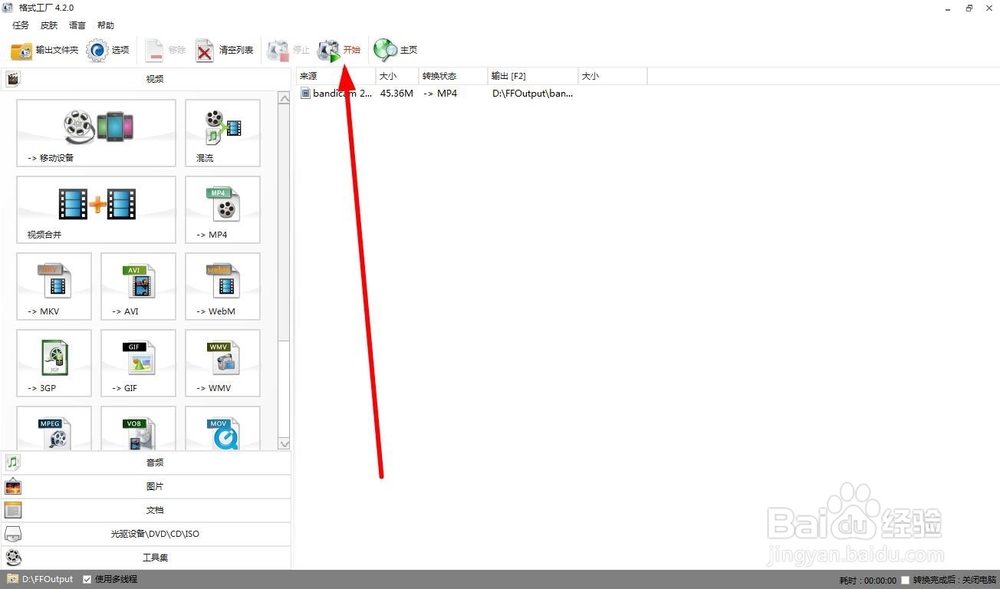Toggle shutdown after conversion (关闭电脑) checkbox
This screenshot has height=589, width=1000.
[905, 580]
